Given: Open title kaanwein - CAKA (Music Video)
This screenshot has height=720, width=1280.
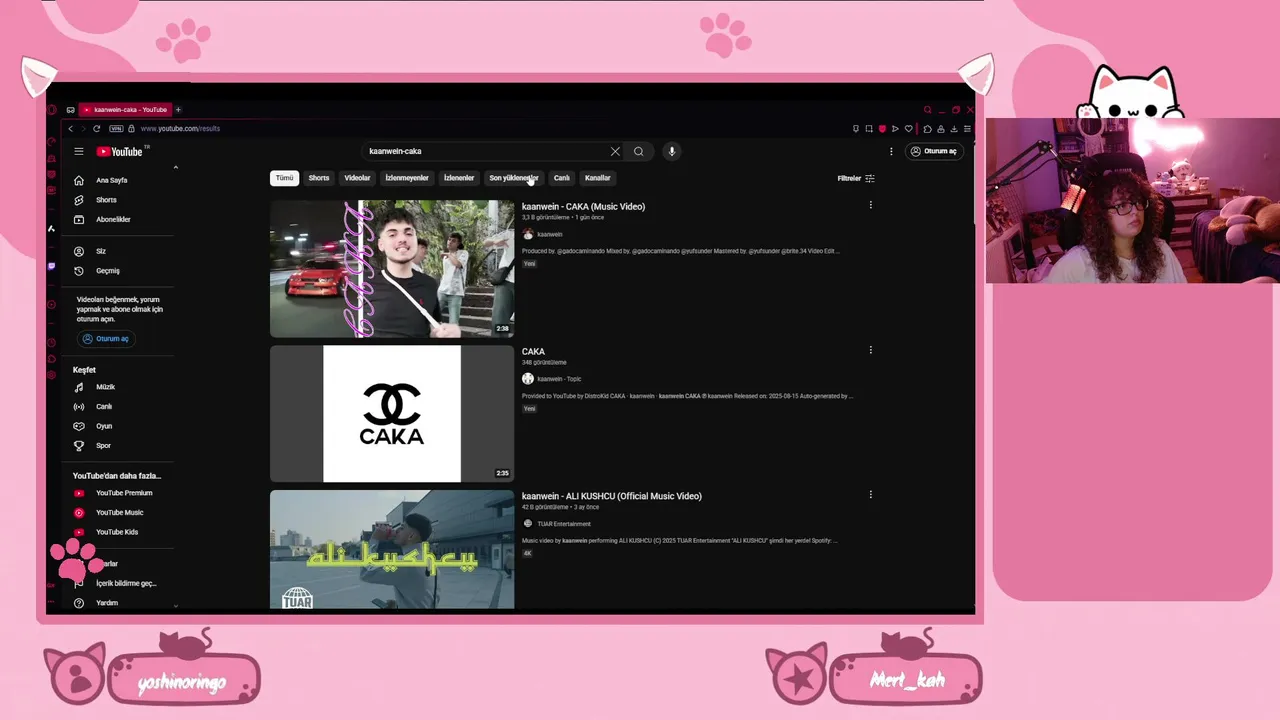Looking at the screenshot, I should 583,207.
